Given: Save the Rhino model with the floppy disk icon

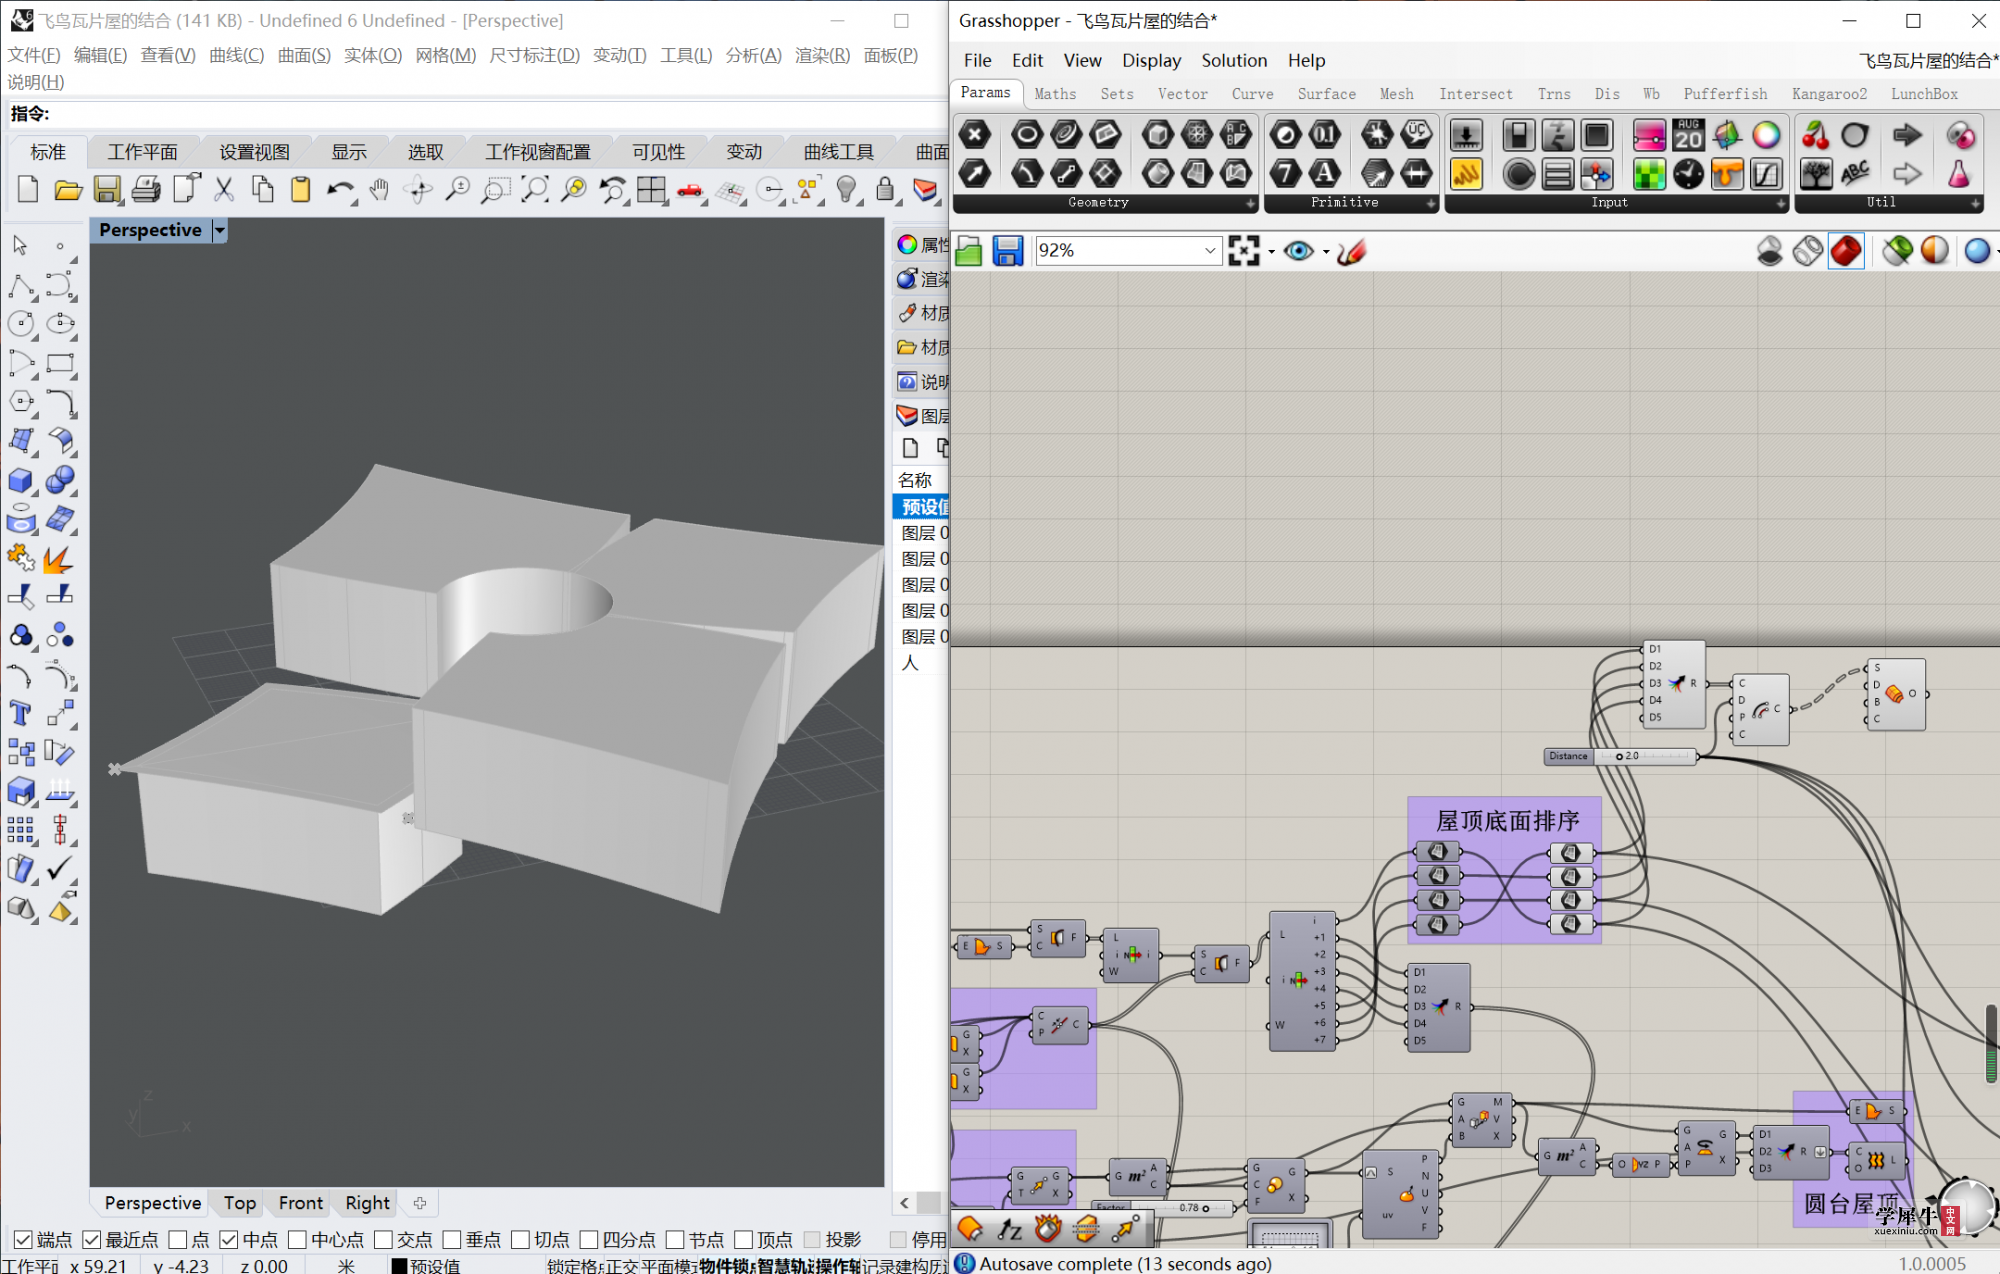Looking at the screenshot, I should coord(107,189).
